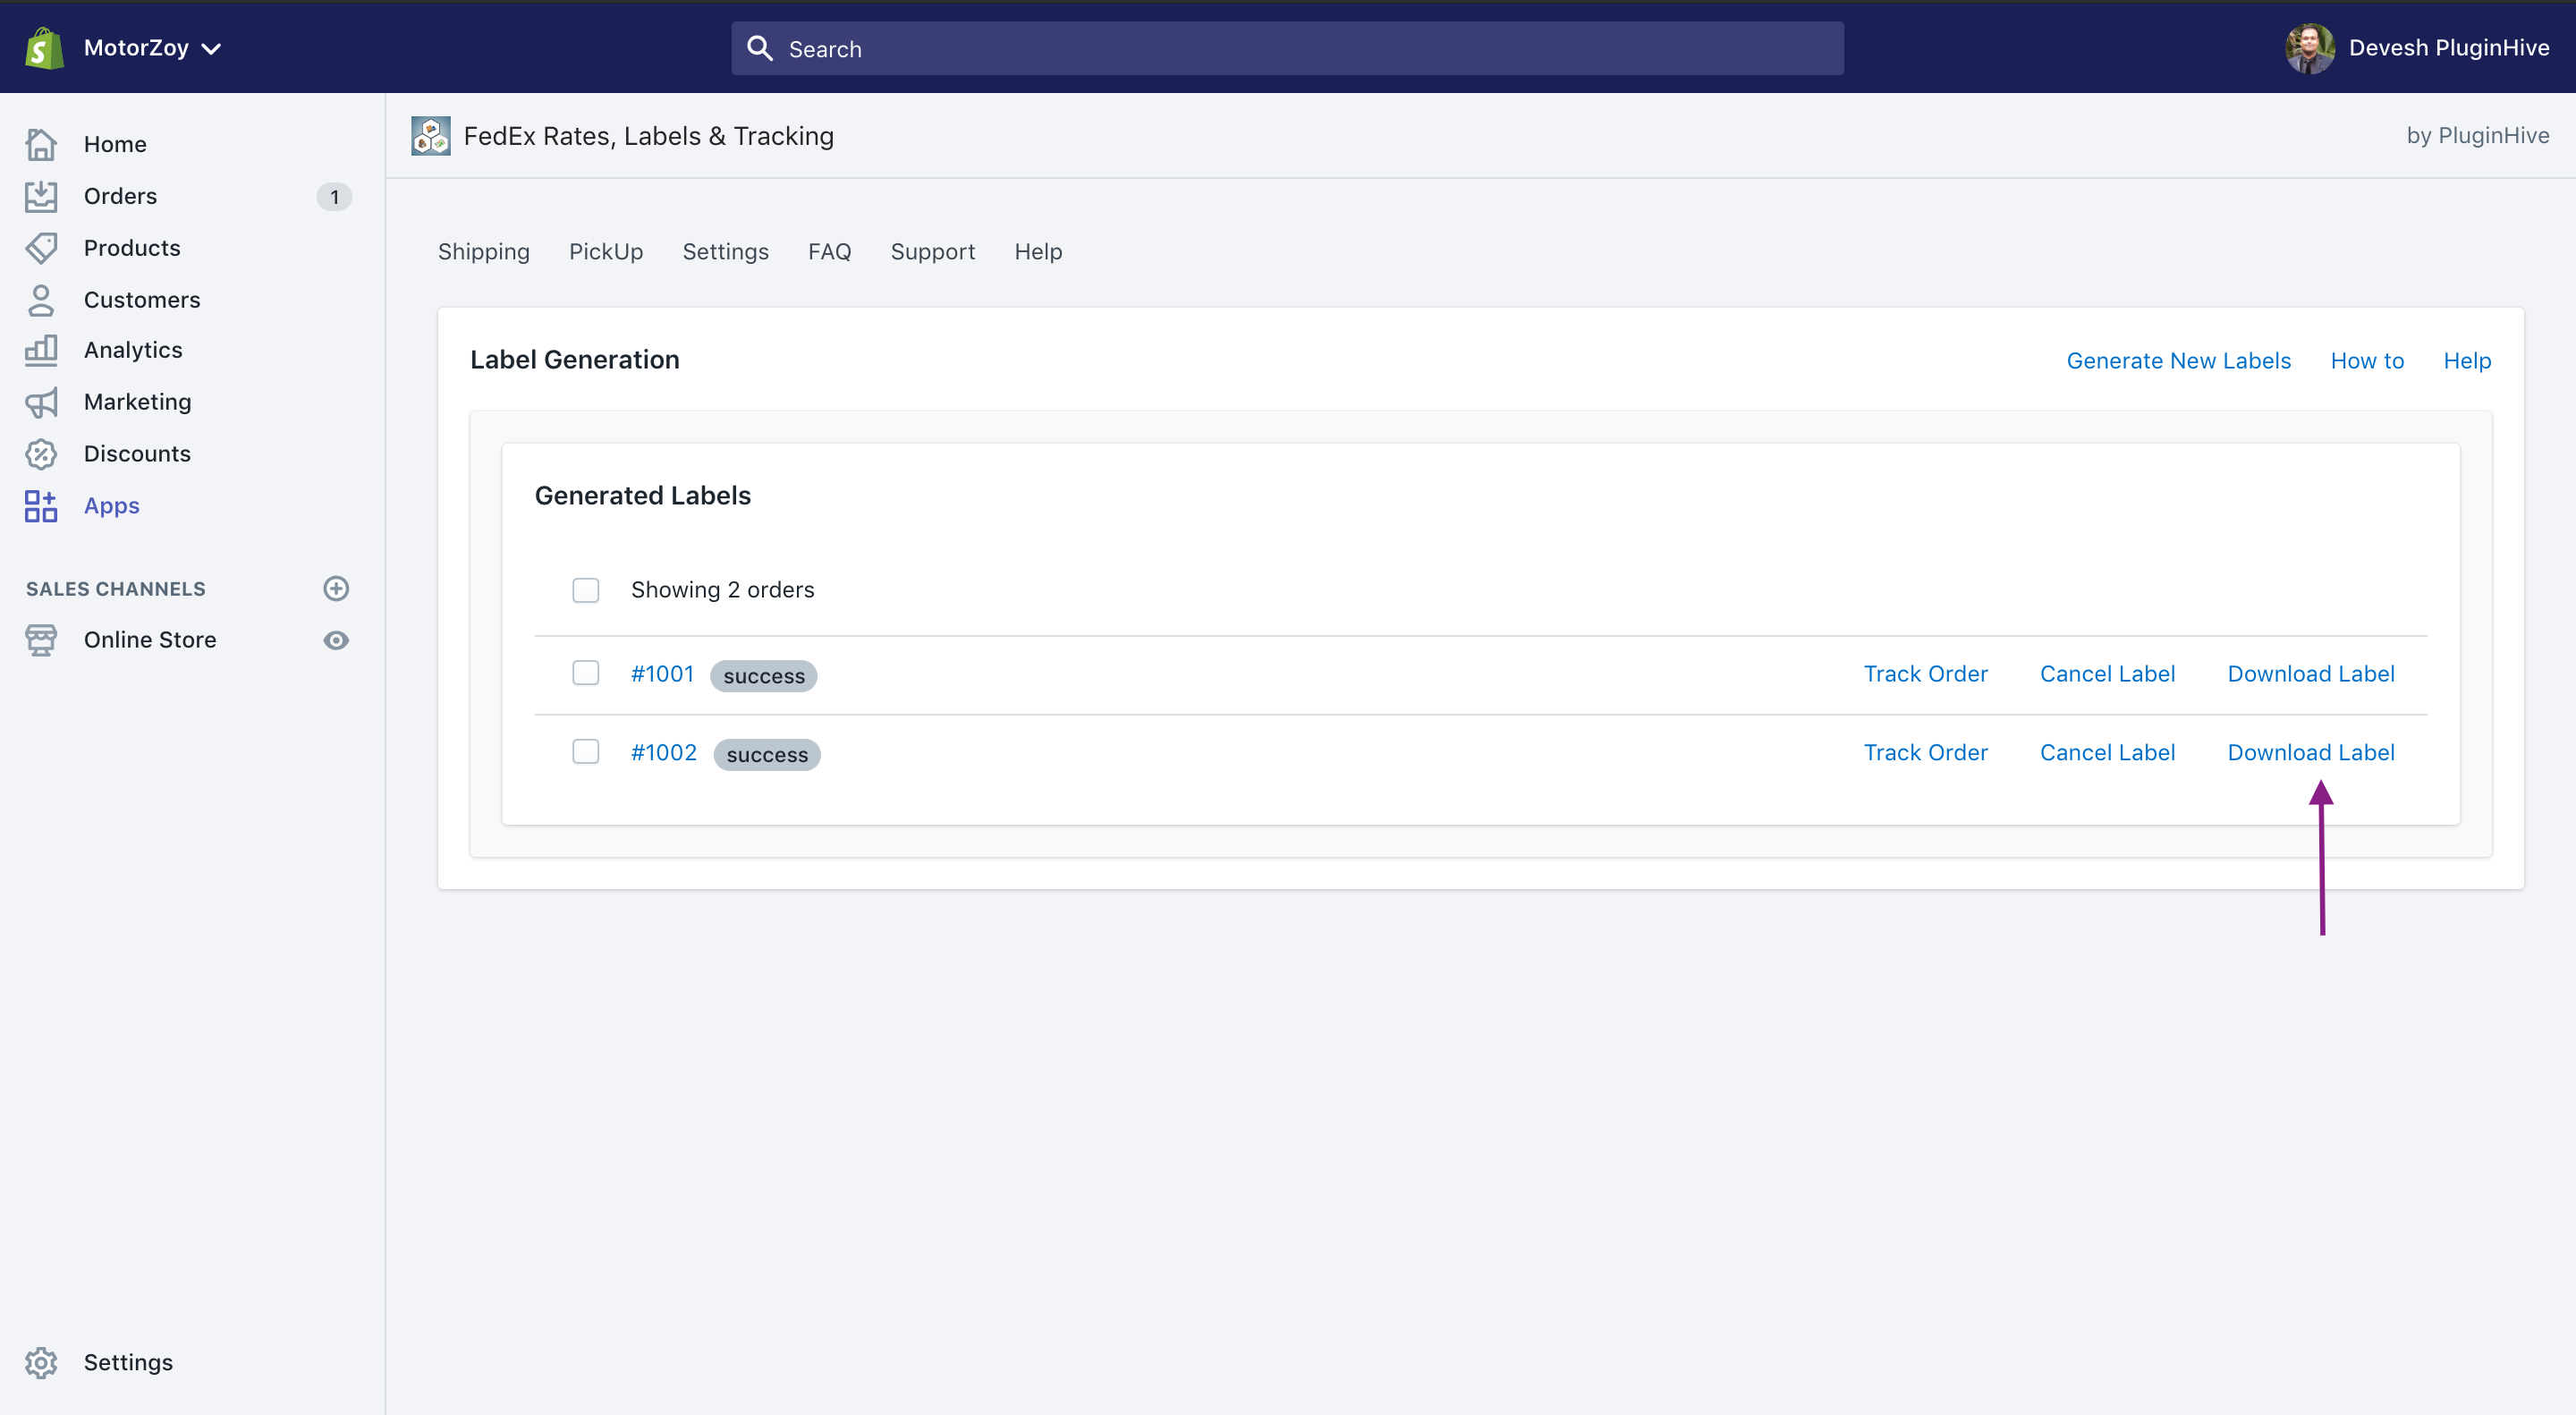Click the Online Store sales channel icon

(x=42, y=640)
